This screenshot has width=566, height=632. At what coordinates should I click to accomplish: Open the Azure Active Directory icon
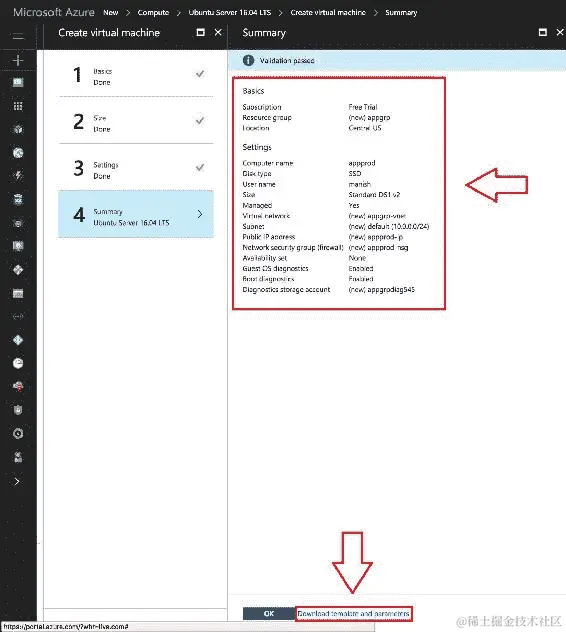[18, 340]
